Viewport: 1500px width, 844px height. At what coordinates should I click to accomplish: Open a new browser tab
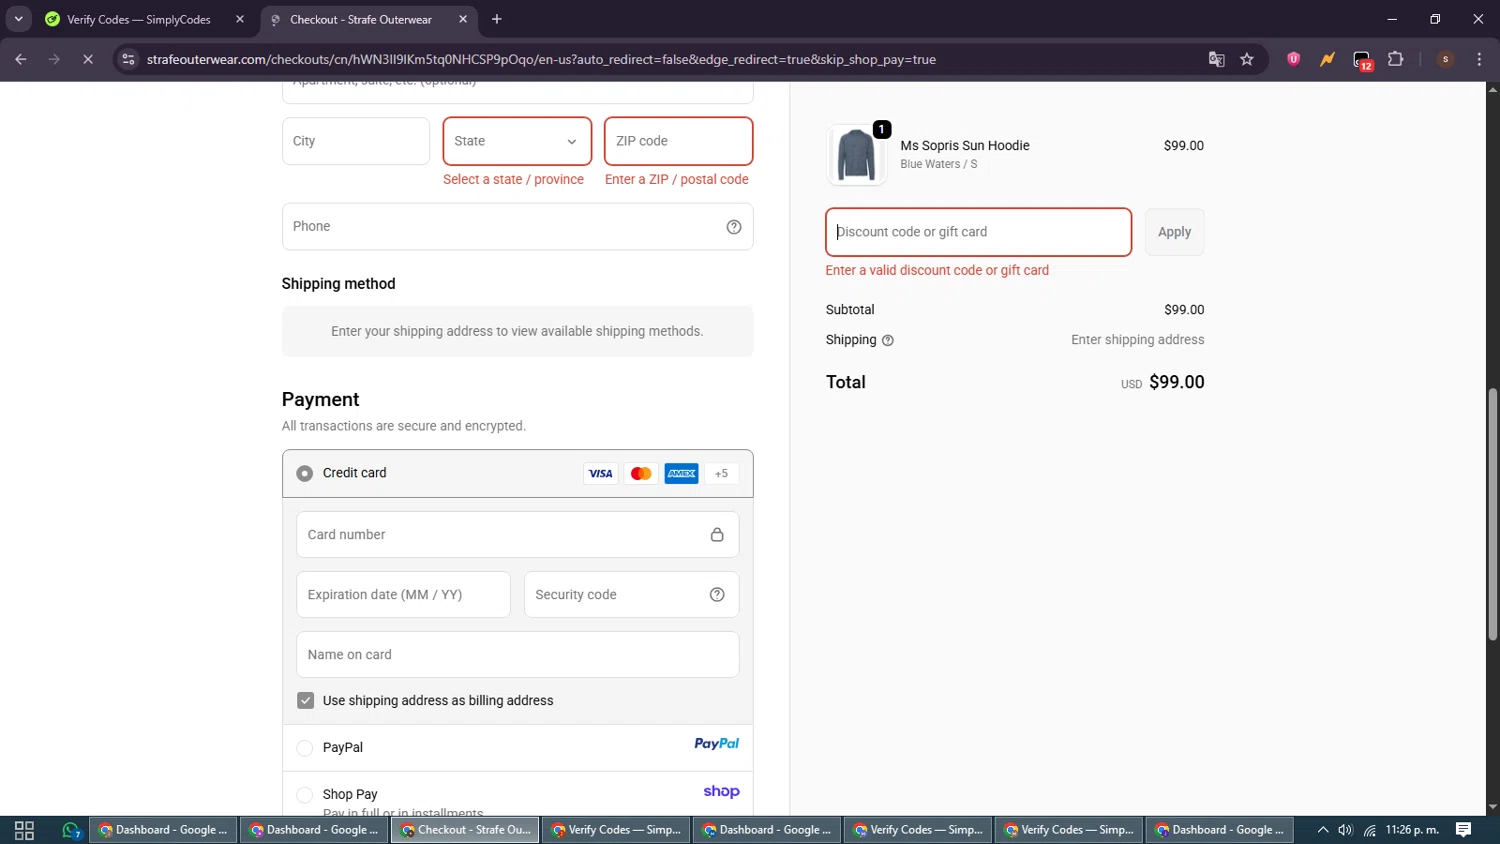(x=497, y=19)
